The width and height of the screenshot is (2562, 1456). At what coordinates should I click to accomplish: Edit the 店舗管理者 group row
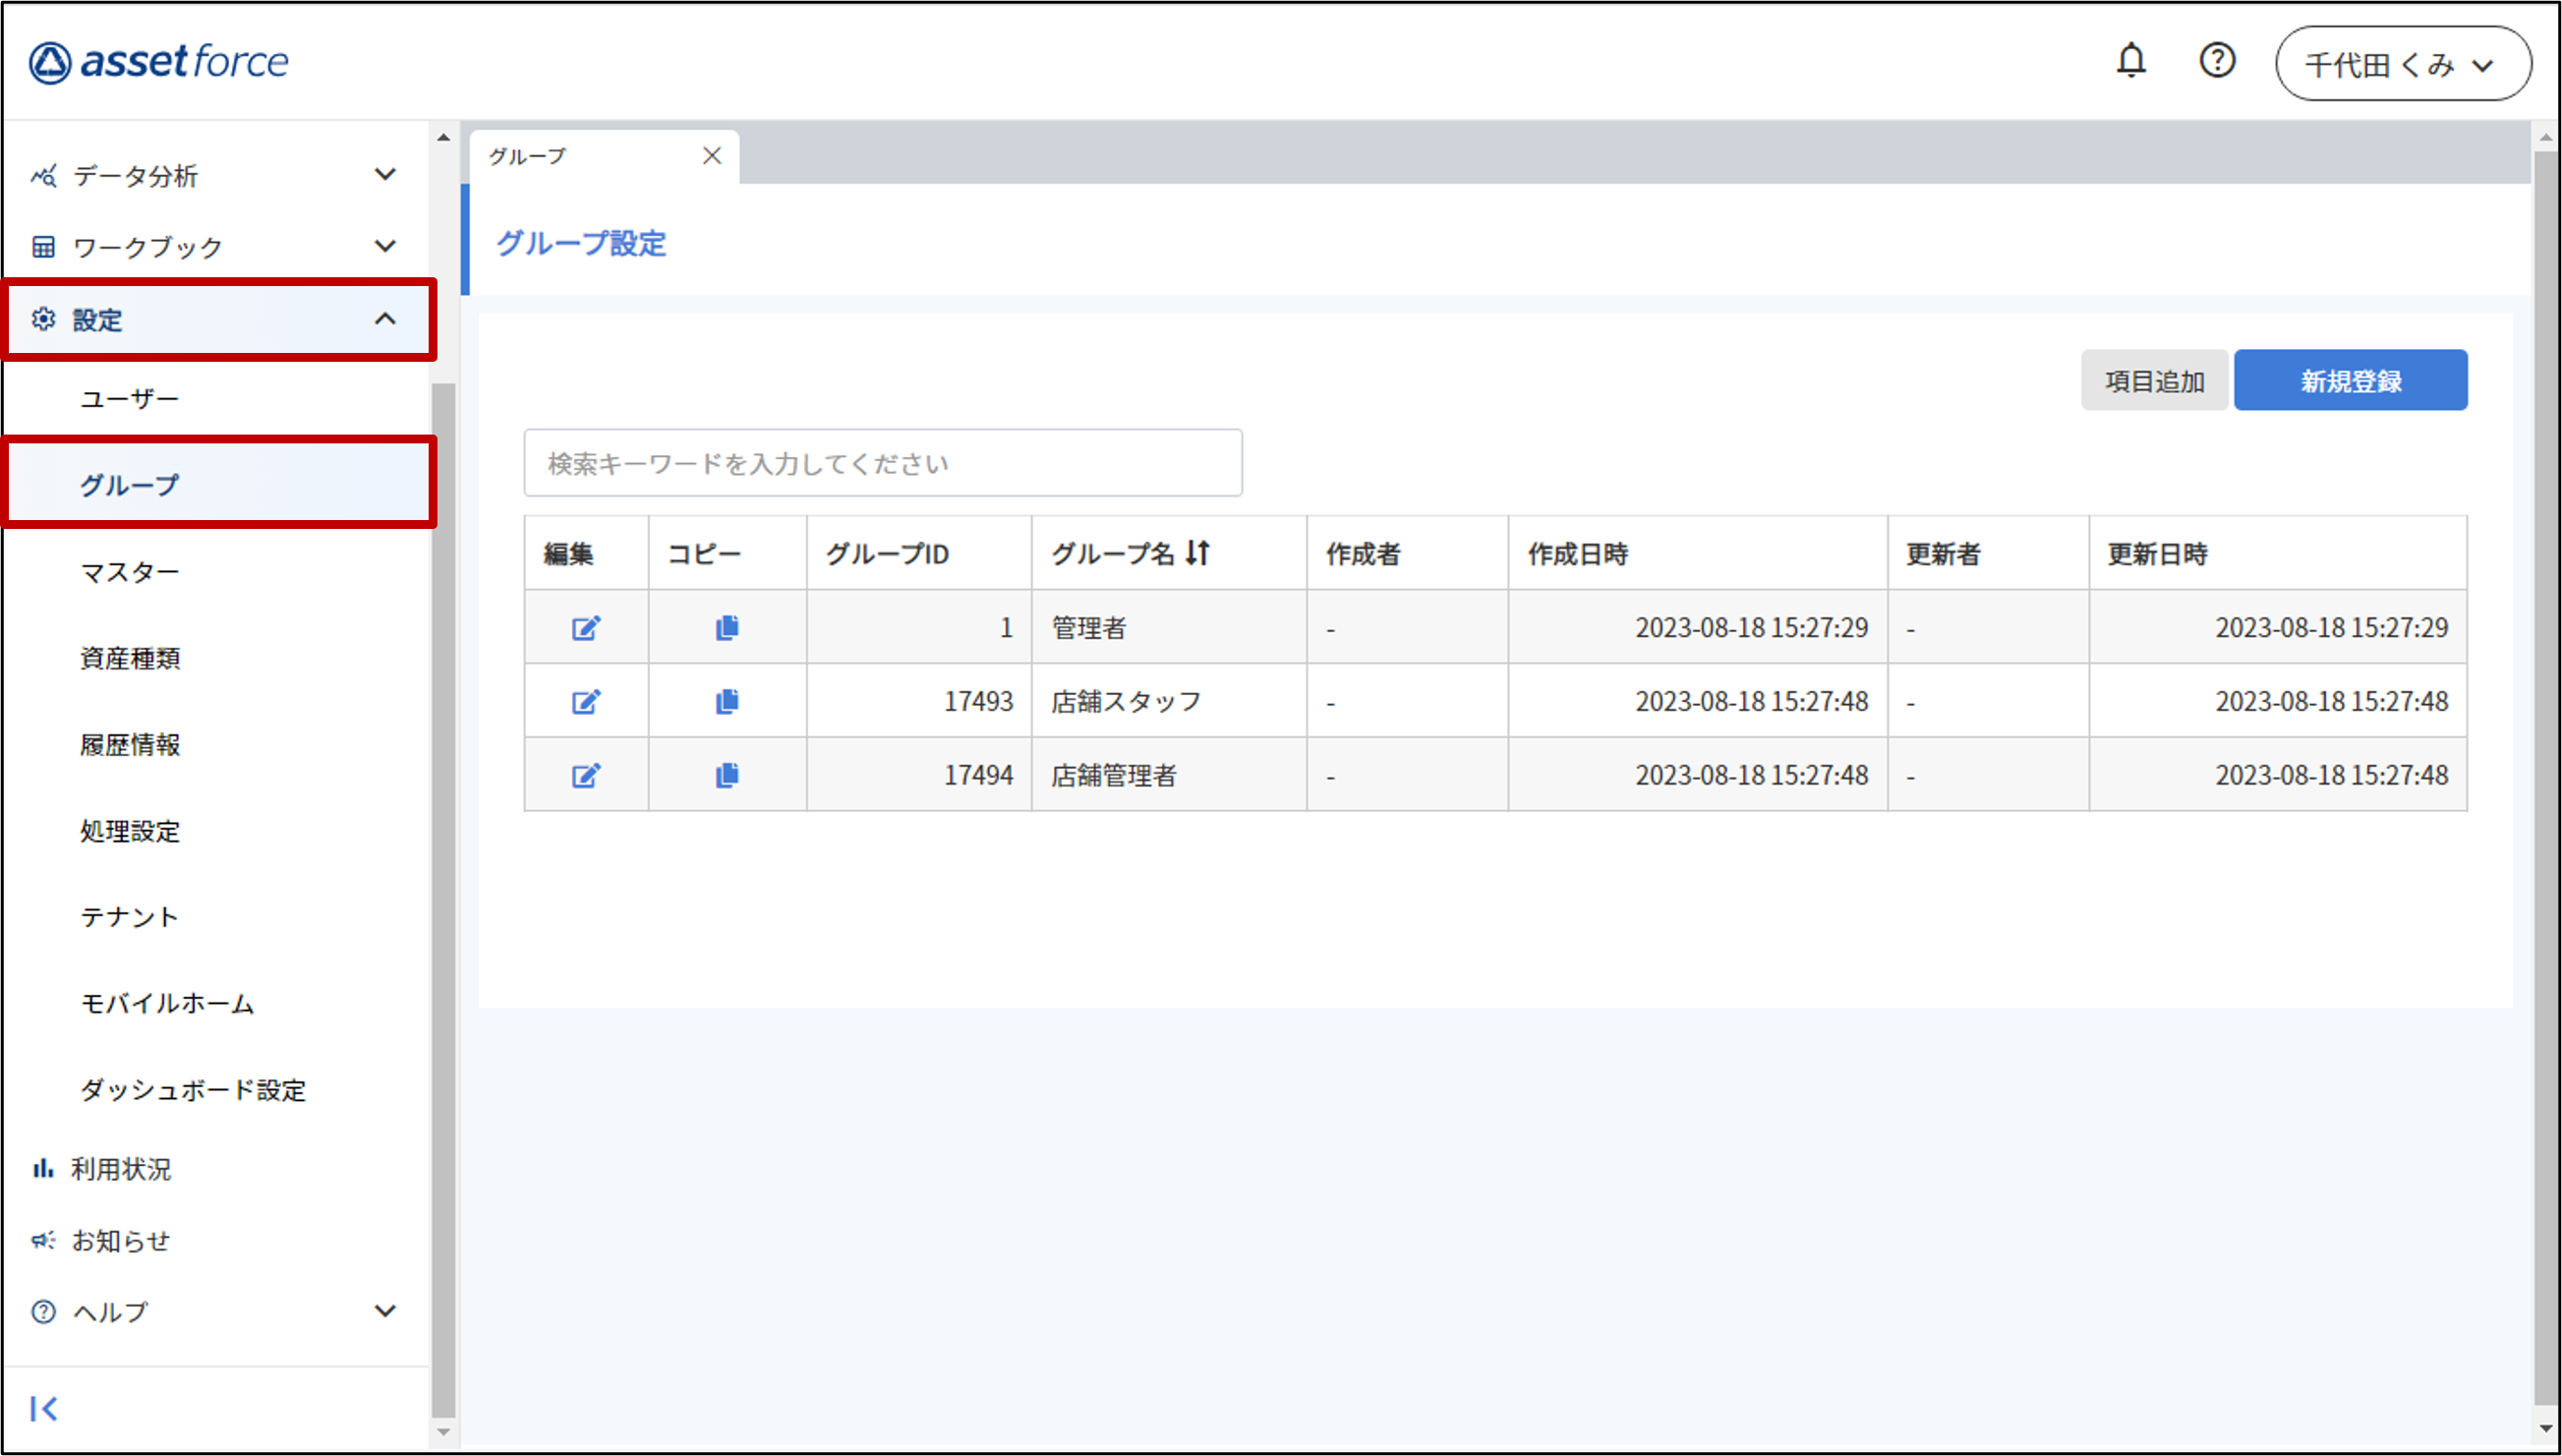click(586, 776)
